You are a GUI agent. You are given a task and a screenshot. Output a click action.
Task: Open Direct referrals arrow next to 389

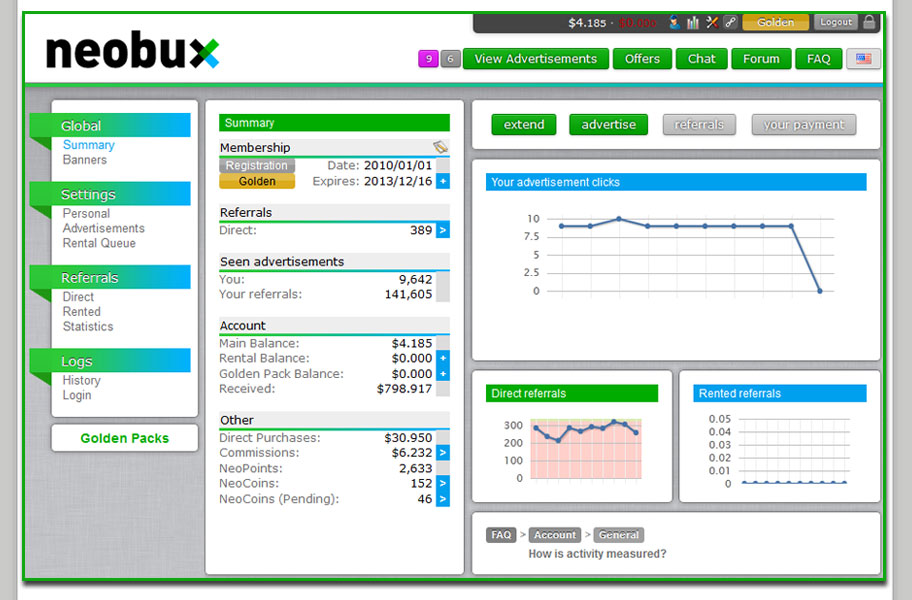[443, 230]
